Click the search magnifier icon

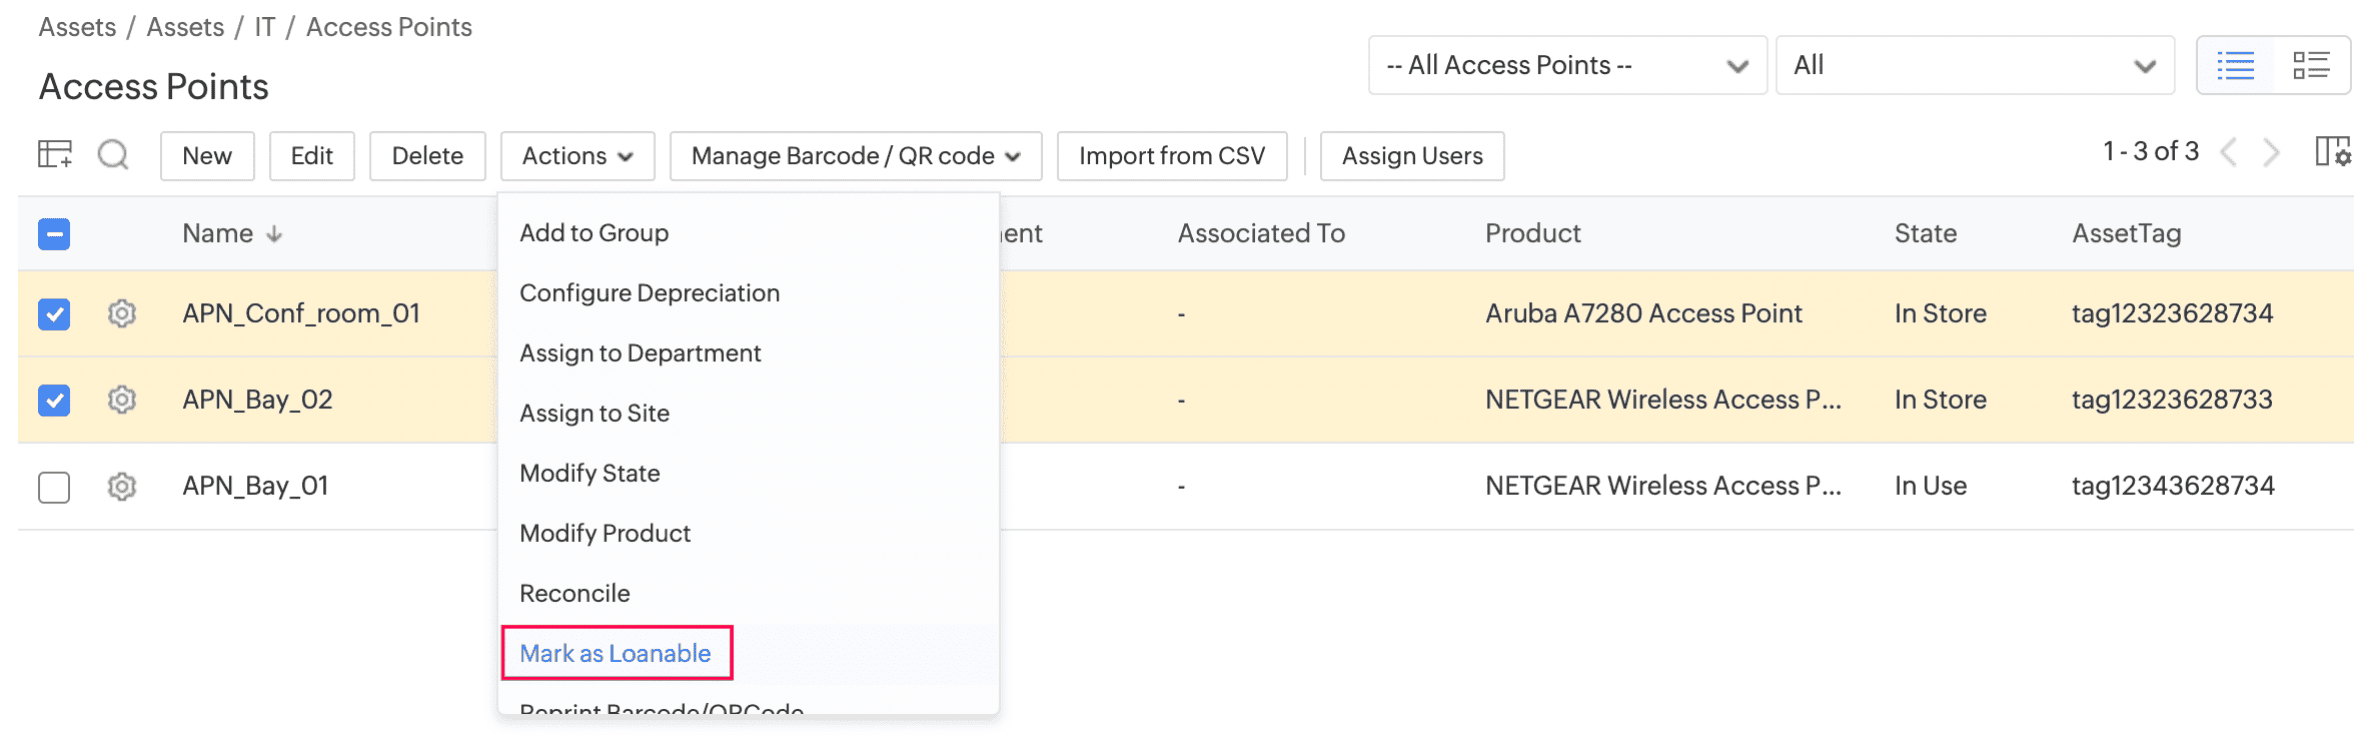click(113, 155)
